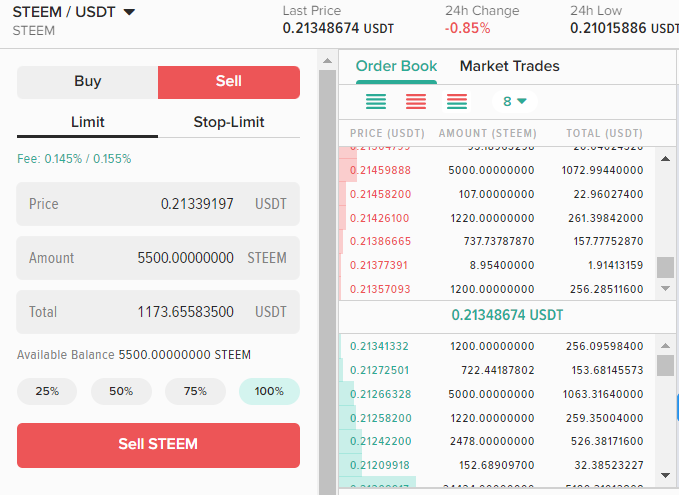Open the Market Trades tab
The width and height of the screenshot is (679, 495).
tap(509, 66)
